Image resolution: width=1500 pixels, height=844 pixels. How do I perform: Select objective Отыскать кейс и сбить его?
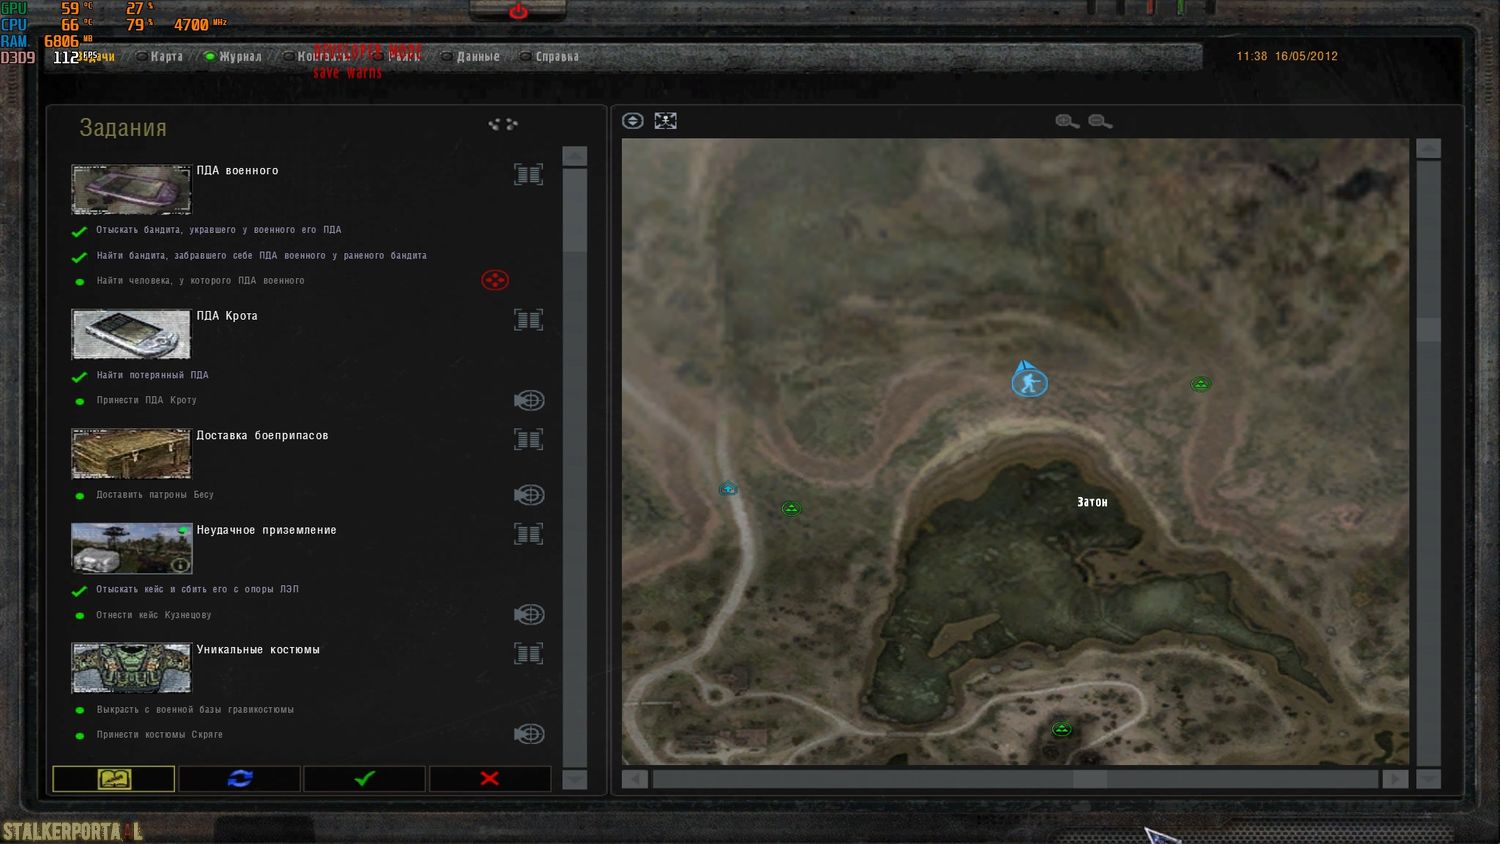(197, 590)
